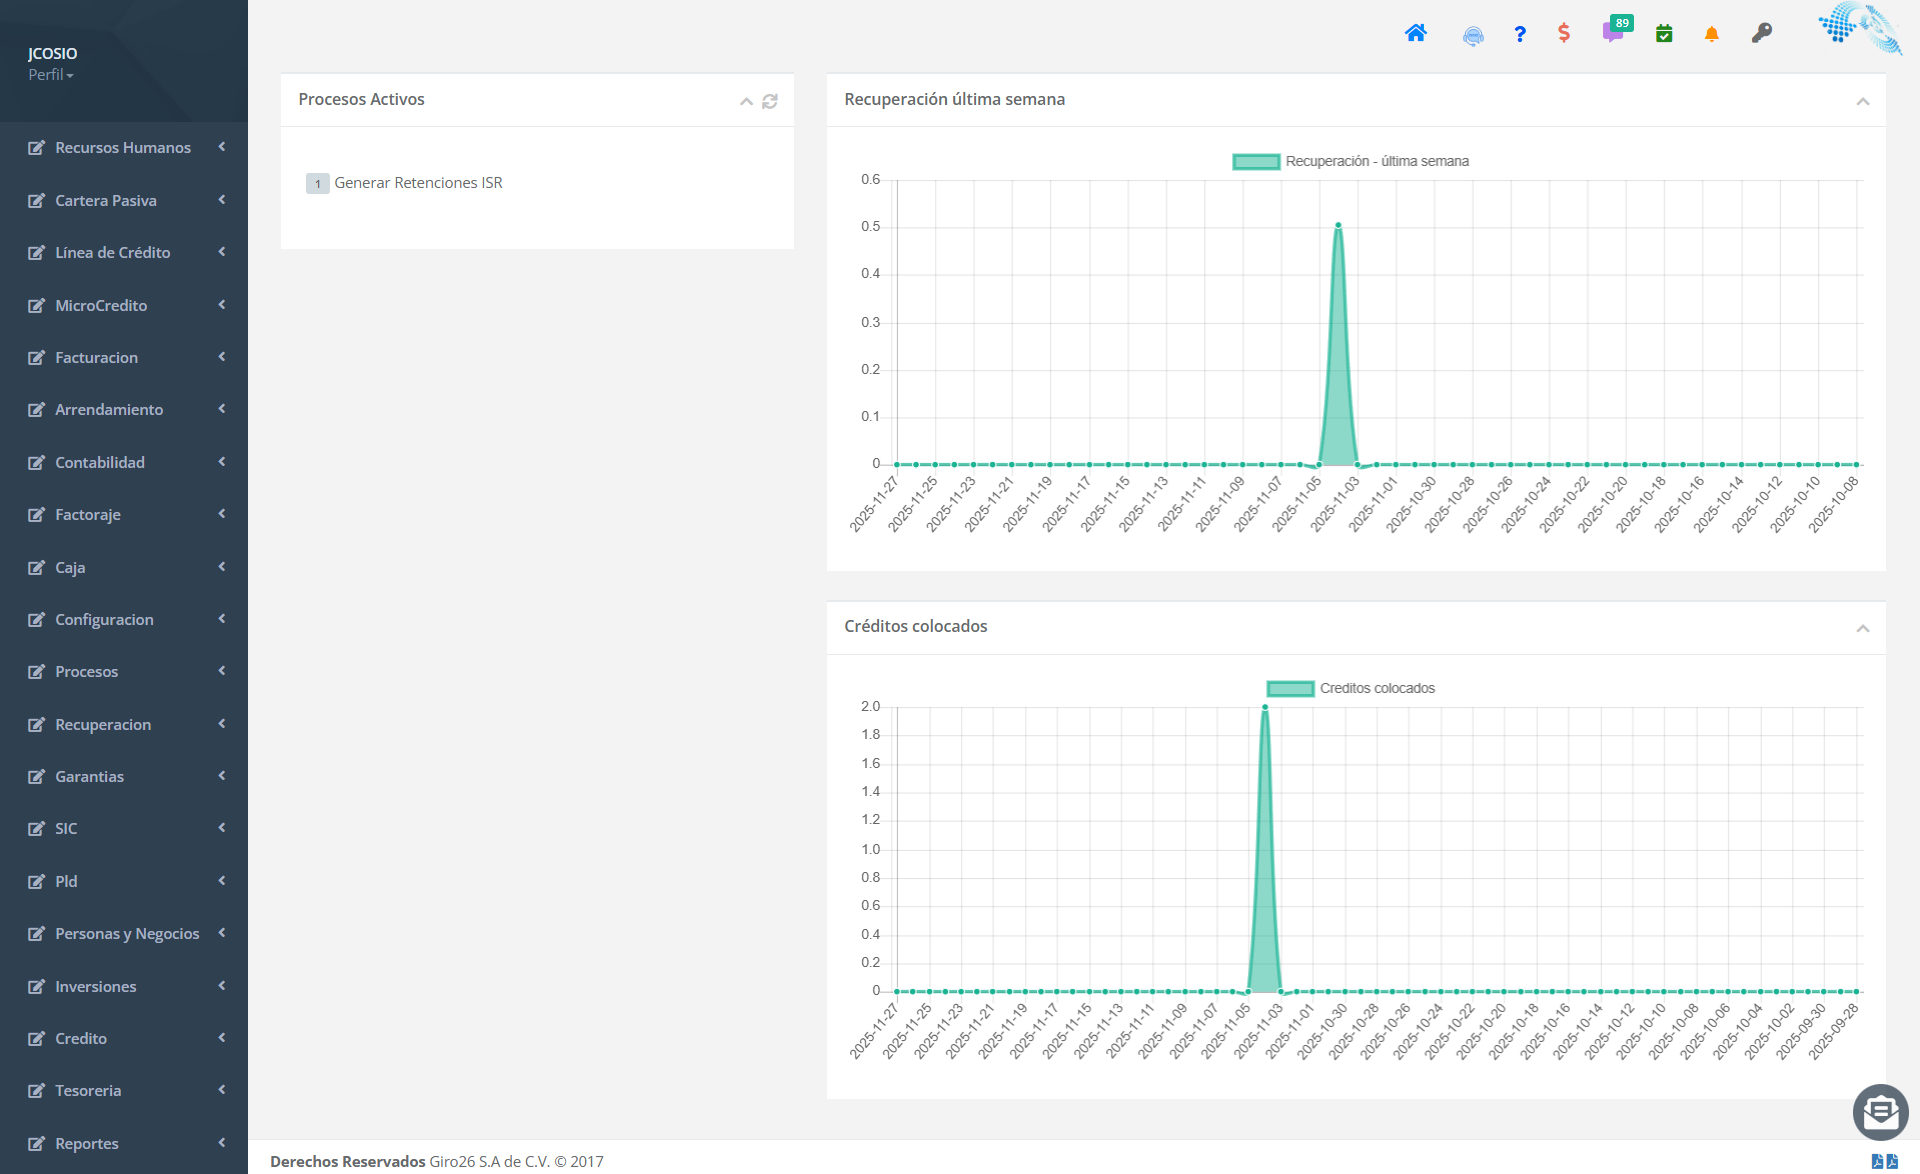Toggle Creditos colocados legend series
Screen dimensions: 1920x1174
click(1351, 688)
